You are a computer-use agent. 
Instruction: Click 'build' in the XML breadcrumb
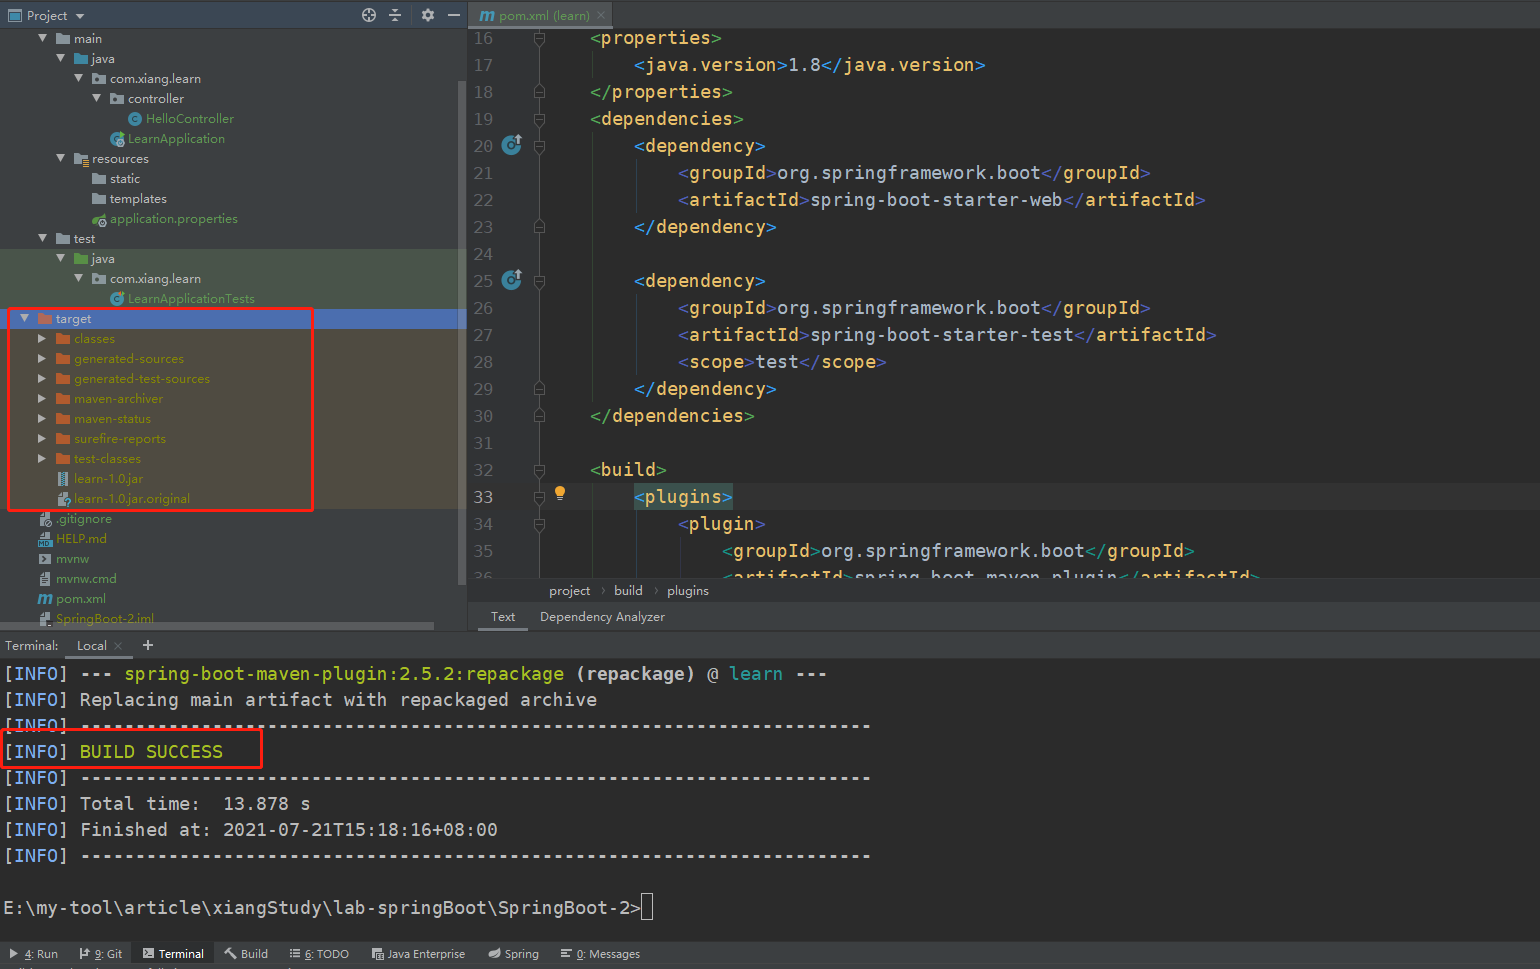pos(628,591)
